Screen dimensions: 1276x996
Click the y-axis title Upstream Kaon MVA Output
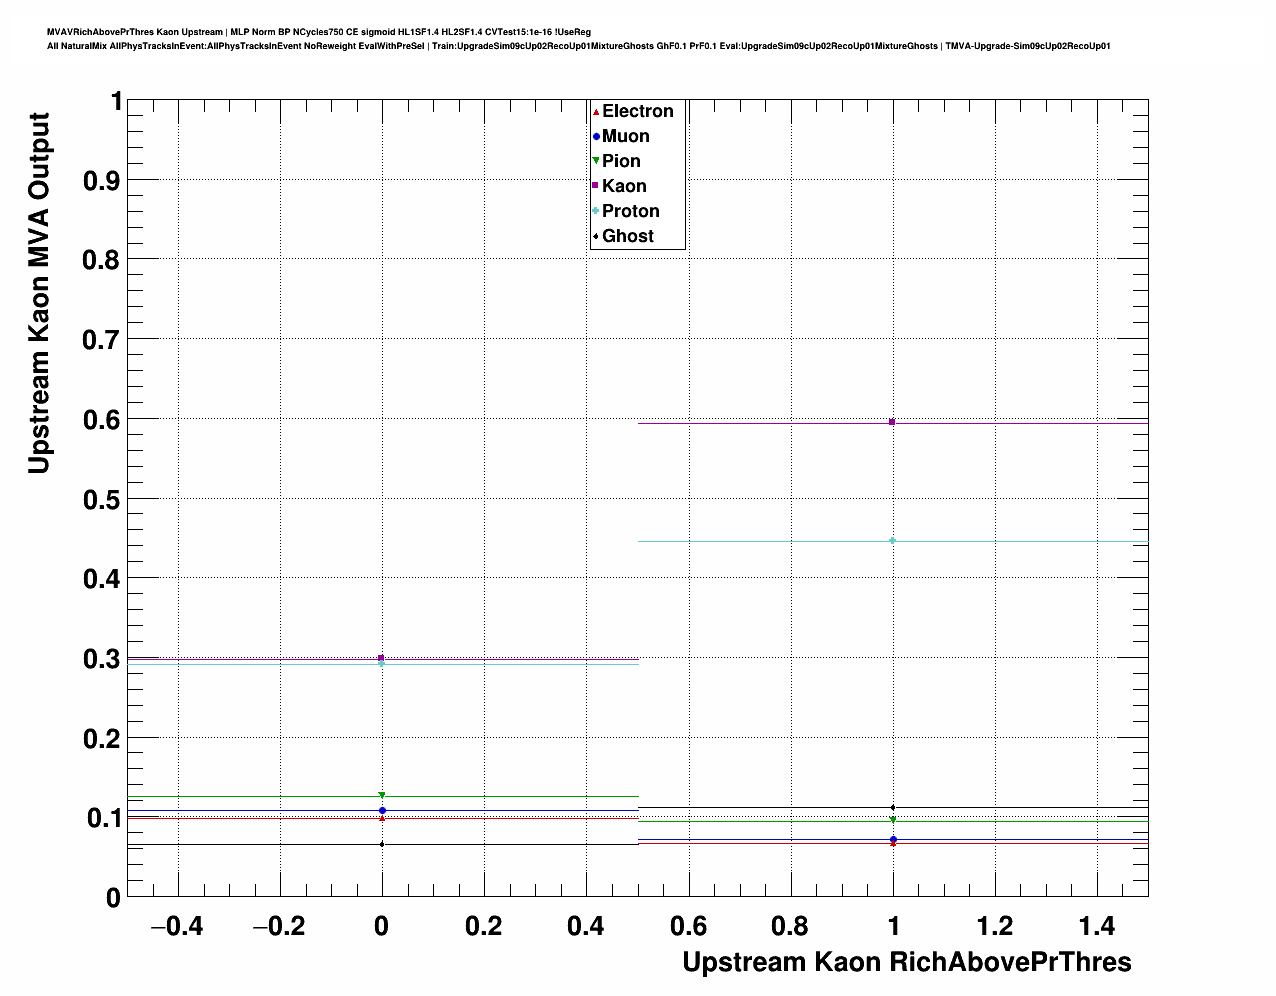[38, 293]
